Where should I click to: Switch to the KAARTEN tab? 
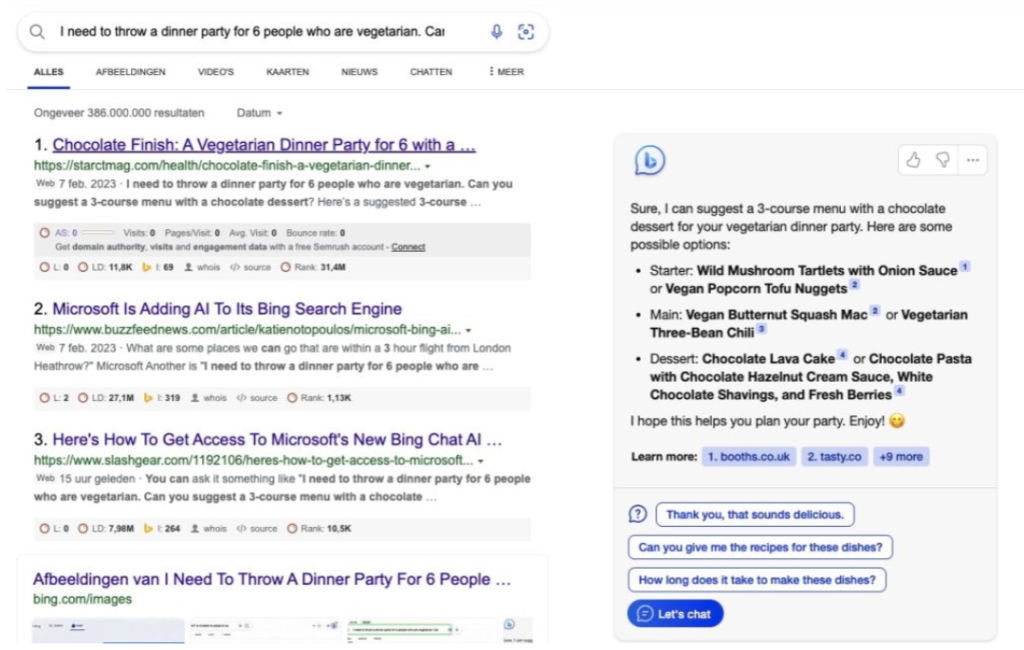pos(287,72)
